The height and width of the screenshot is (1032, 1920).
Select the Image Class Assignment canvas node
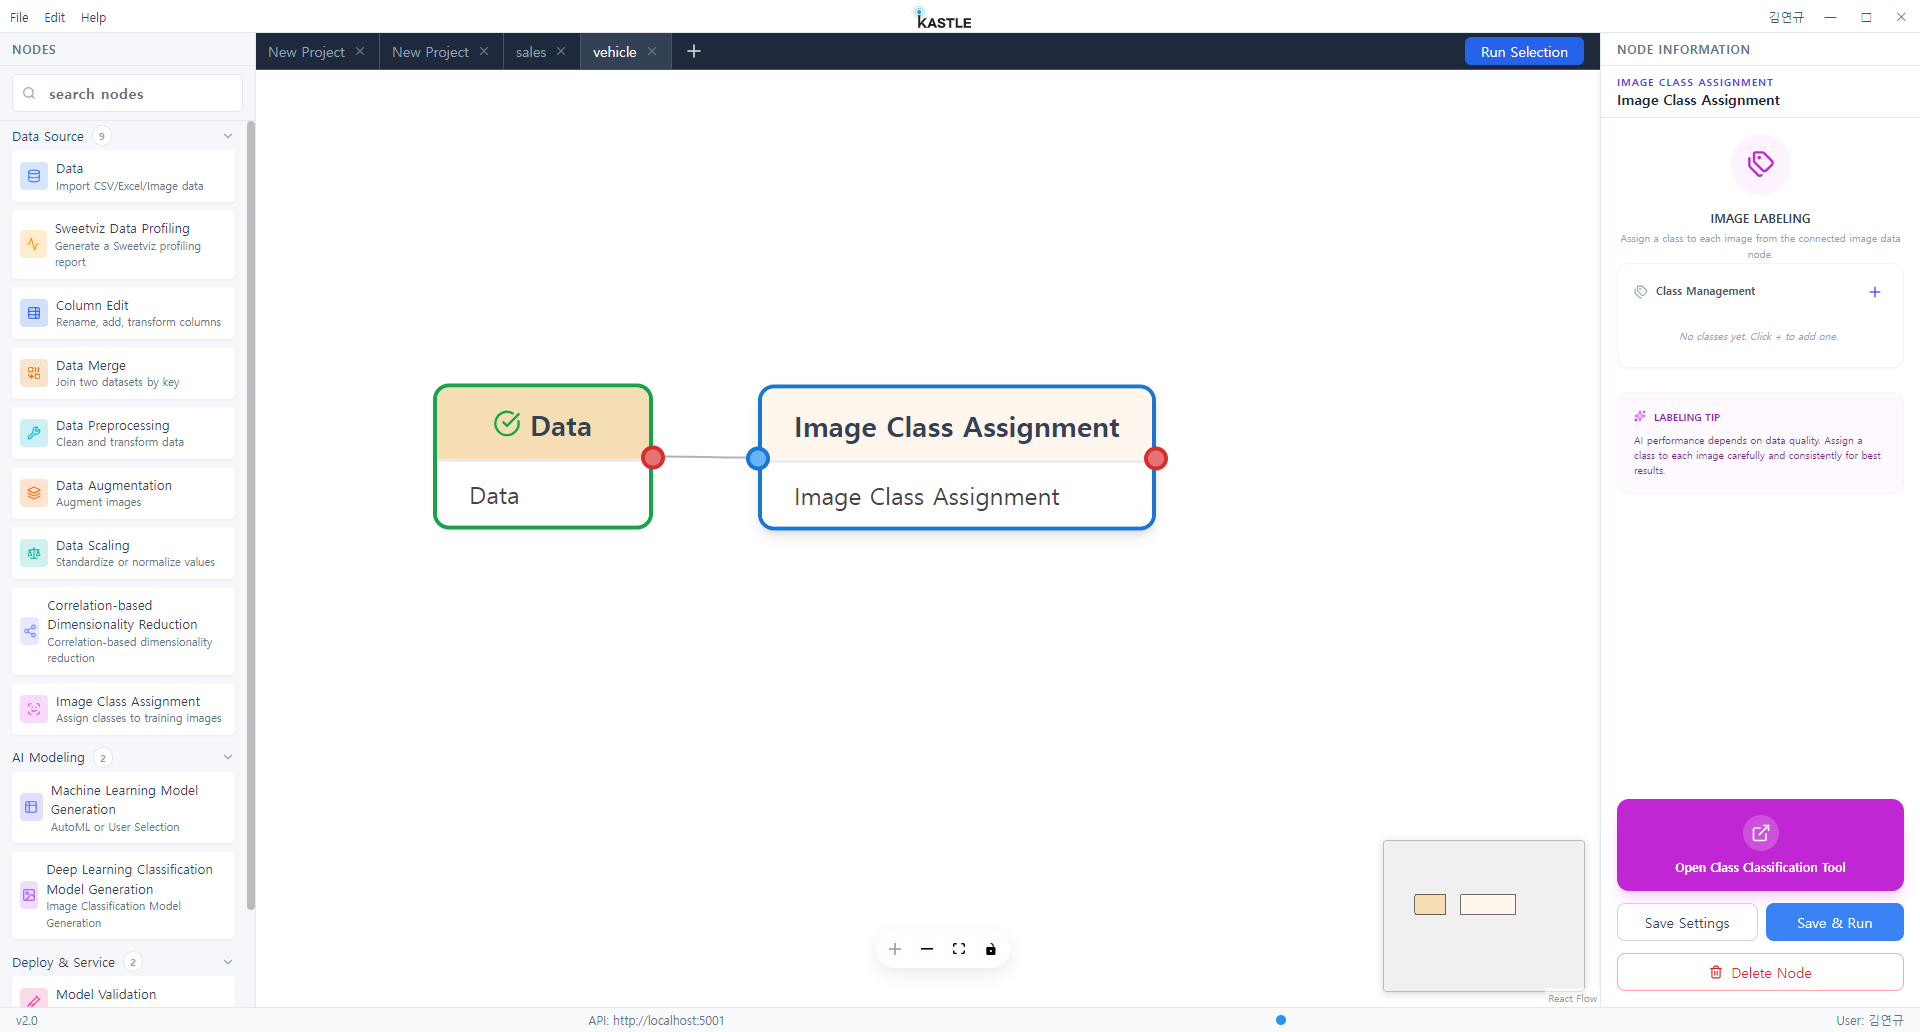click(x=957, y=457)
